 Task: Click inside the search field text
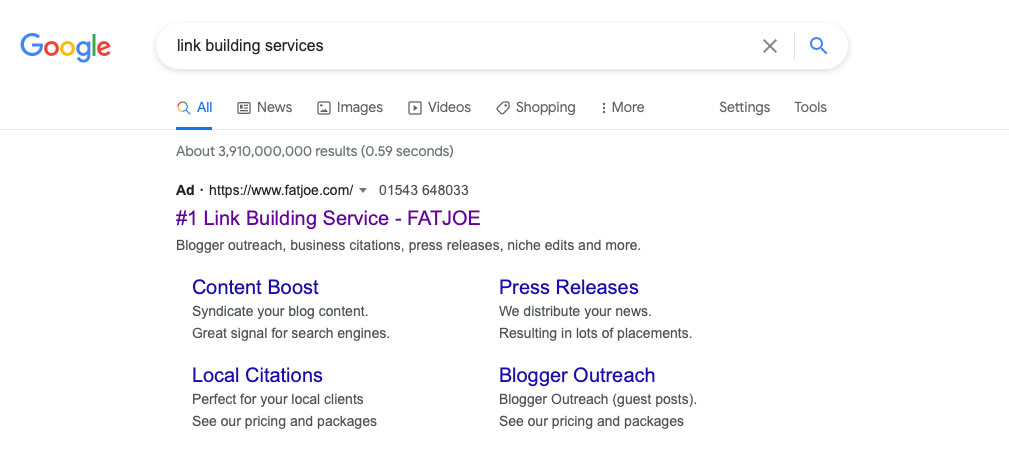[250, 46]
